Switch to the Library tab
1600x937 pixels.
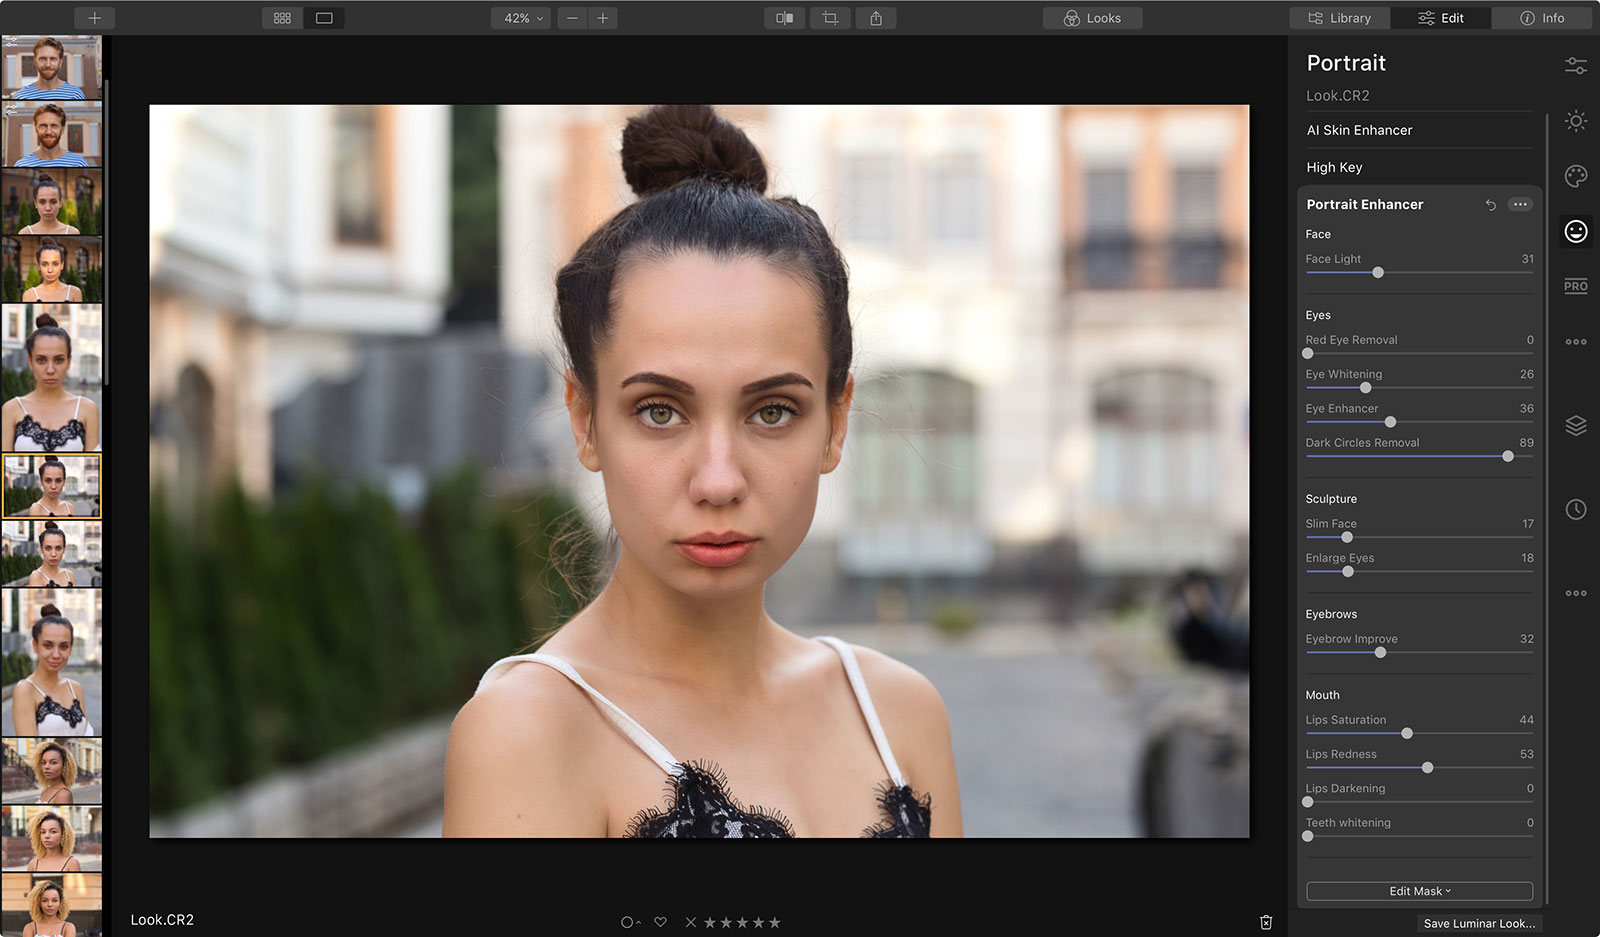click(x=1340, y=18)
